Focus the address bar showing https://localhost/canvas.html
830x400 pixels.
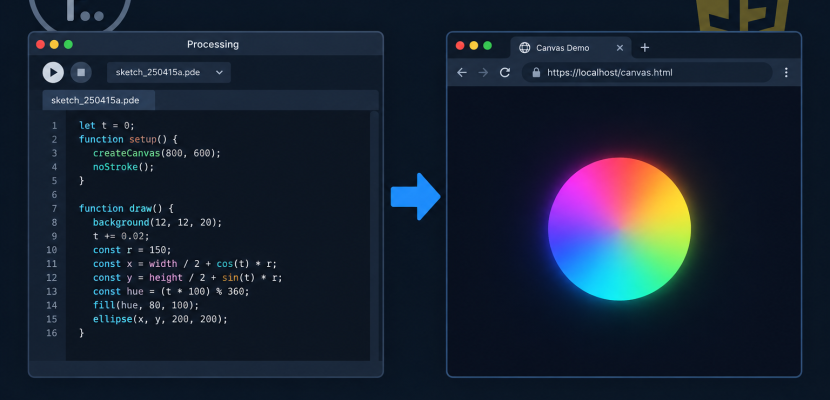tap(647, 72)
